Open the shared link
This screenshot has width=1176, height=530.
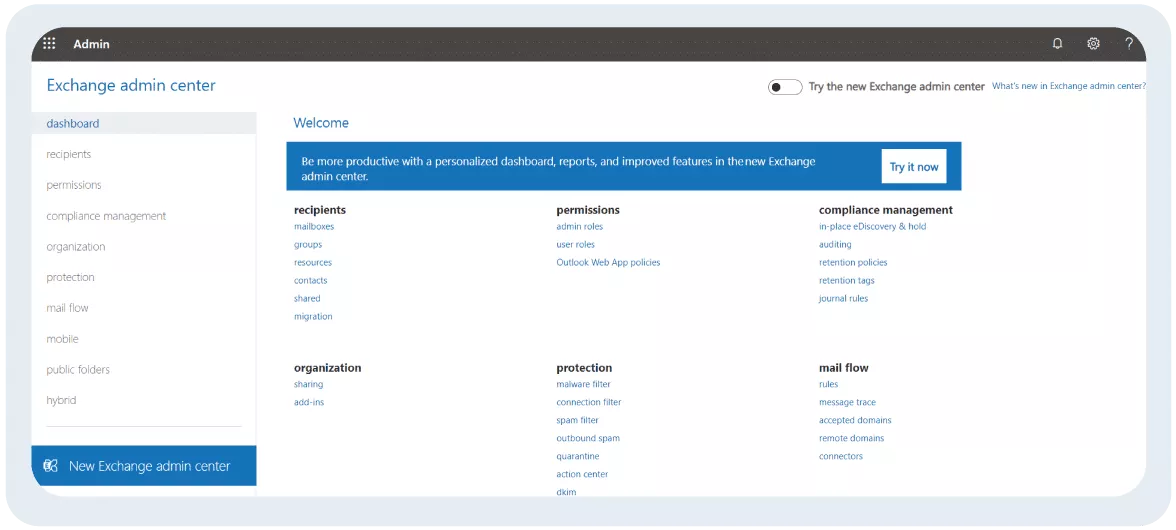coord(308,298)
